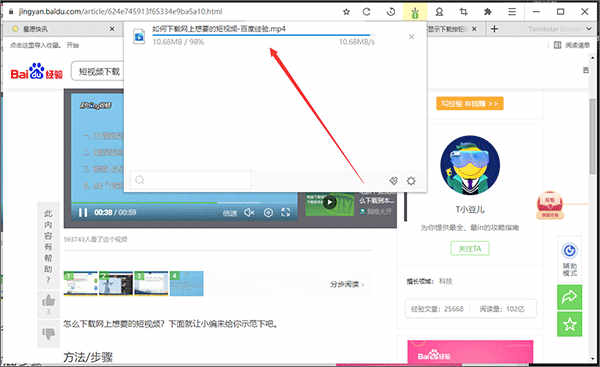This screenshot has width=600, height=367.
Task: Open the extensions puzzle icon
Action: [488, 12]
